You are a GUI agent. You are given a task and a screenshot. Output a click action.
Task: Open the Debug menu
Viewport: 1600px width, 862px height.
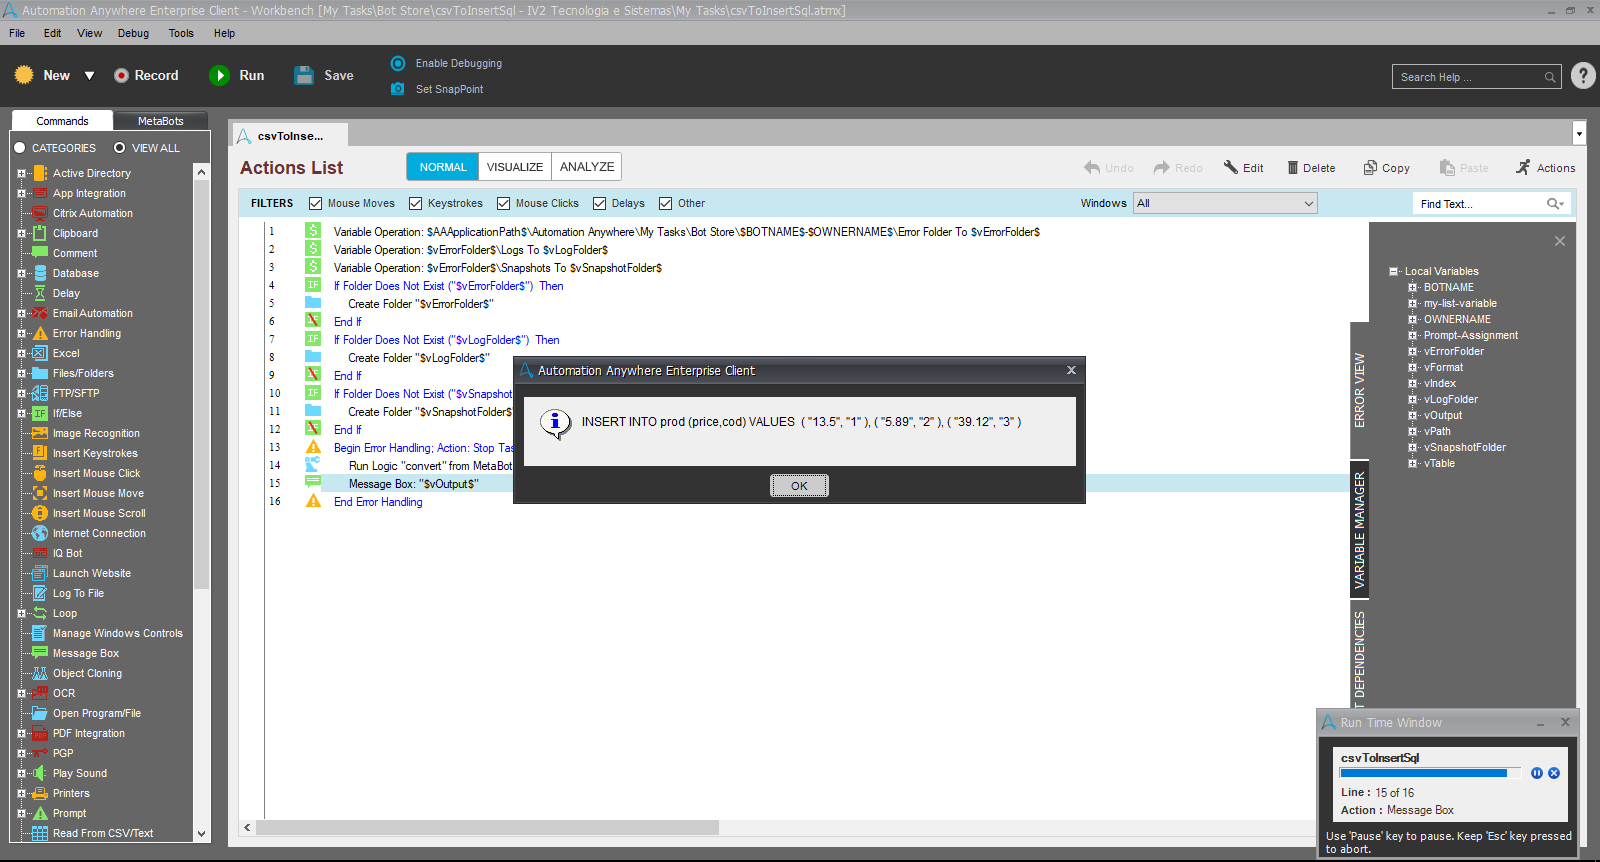coord(133,33)
